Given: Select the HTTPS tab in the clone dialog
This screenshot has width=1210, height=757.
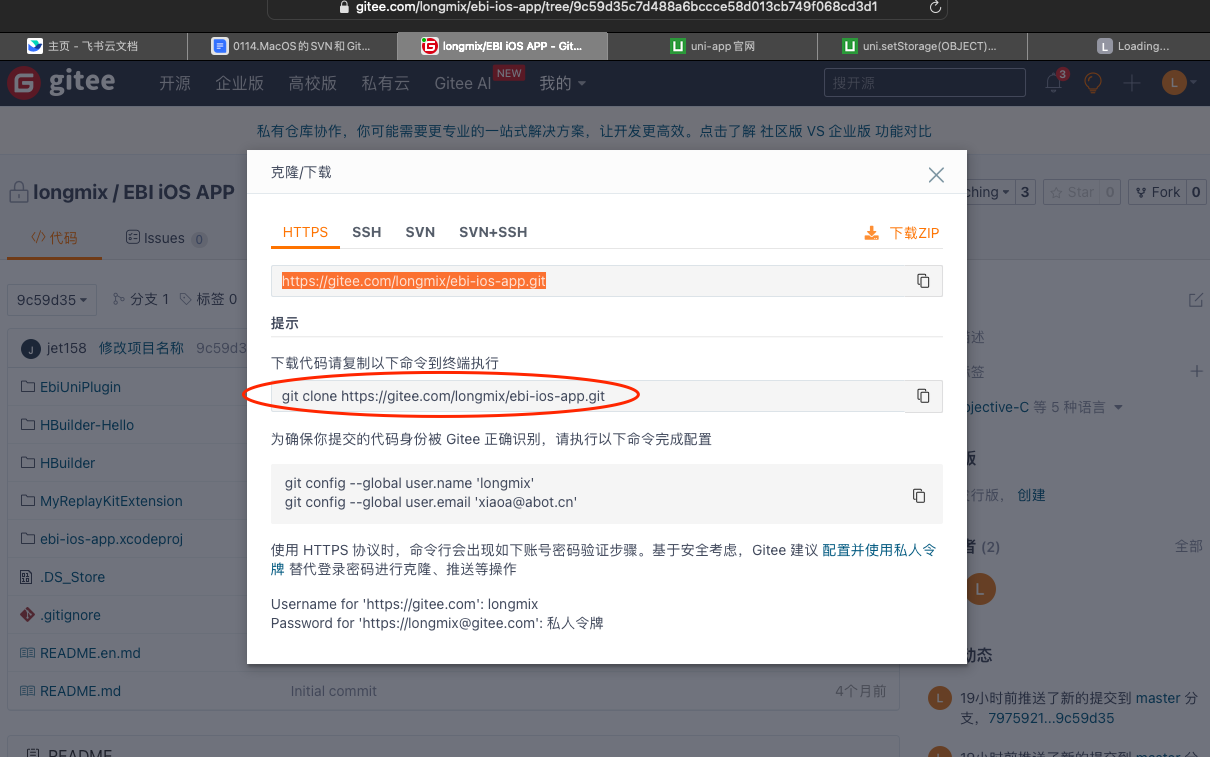Looking at the screenshot, I should (305, 232).
